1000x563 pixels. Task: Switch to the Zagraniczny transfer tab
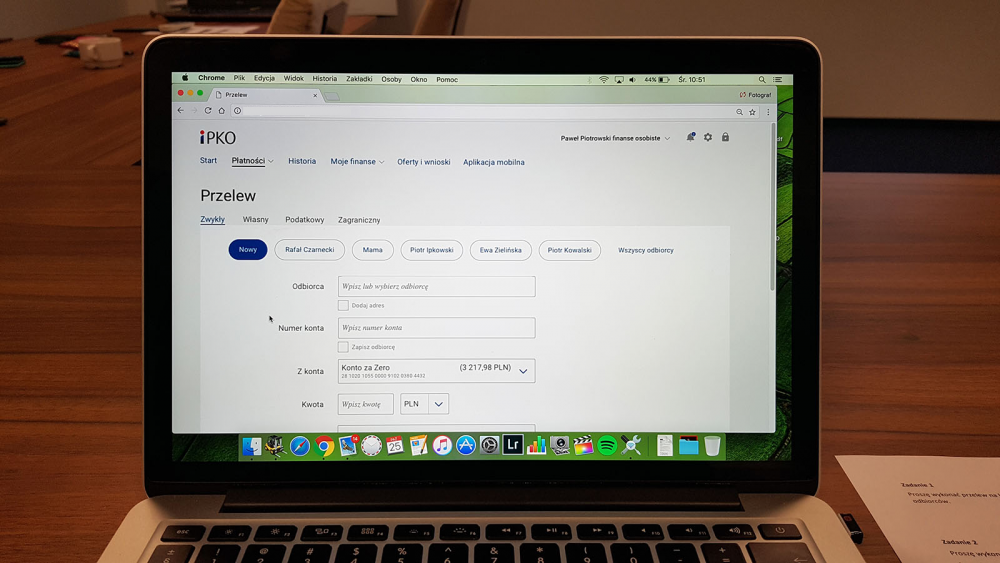pyautogui.click(x=359, y=220)
